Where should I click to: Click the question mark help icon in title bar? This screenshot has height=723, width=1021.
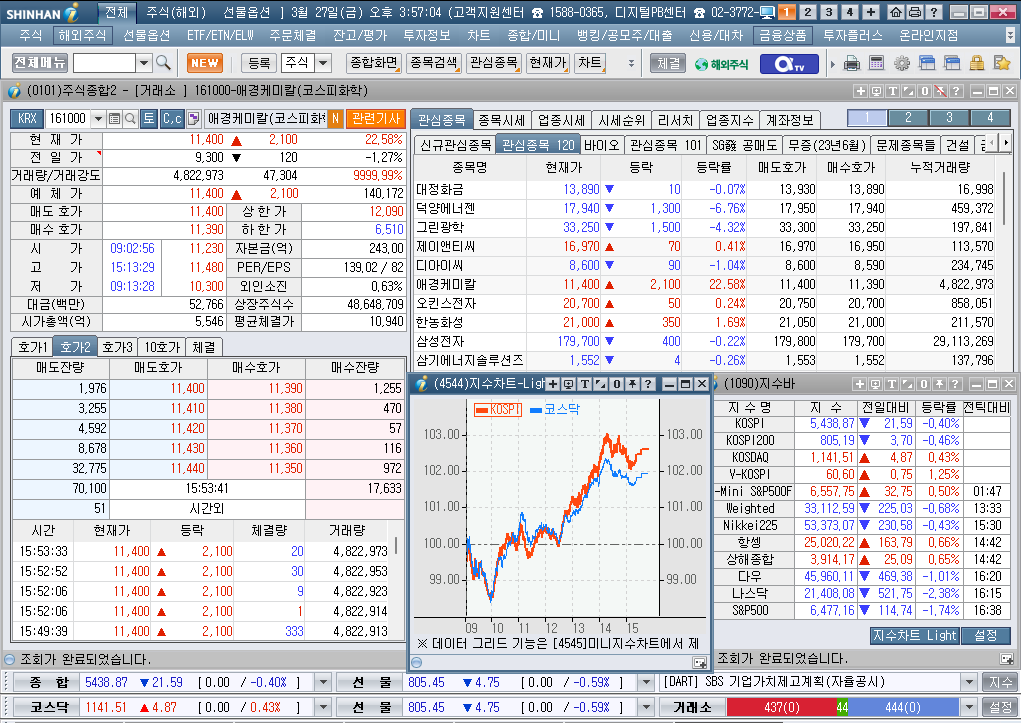tap(934, 12)
